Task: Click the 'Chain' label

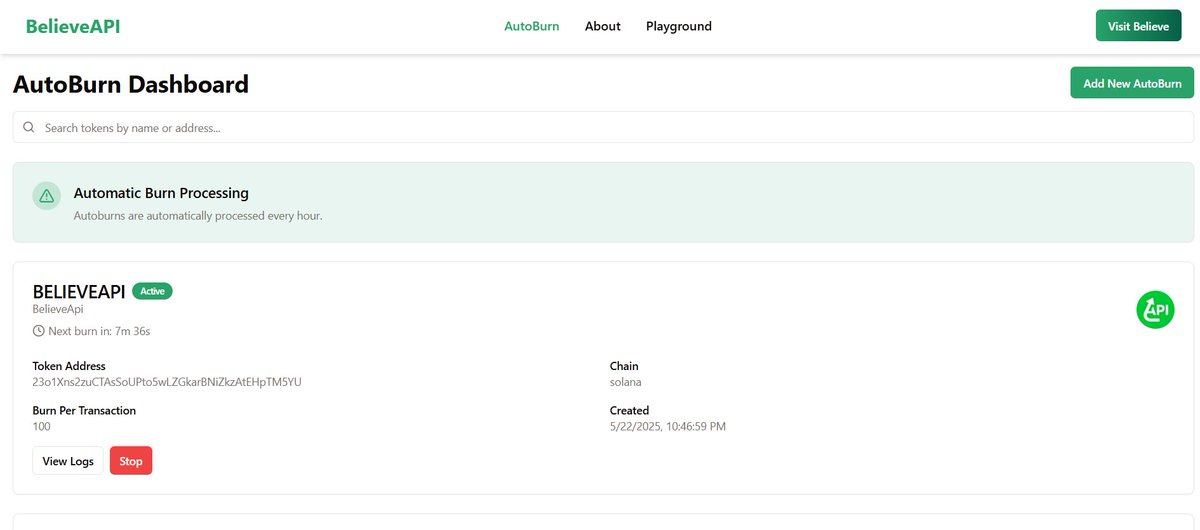Action: click(624, 366)
